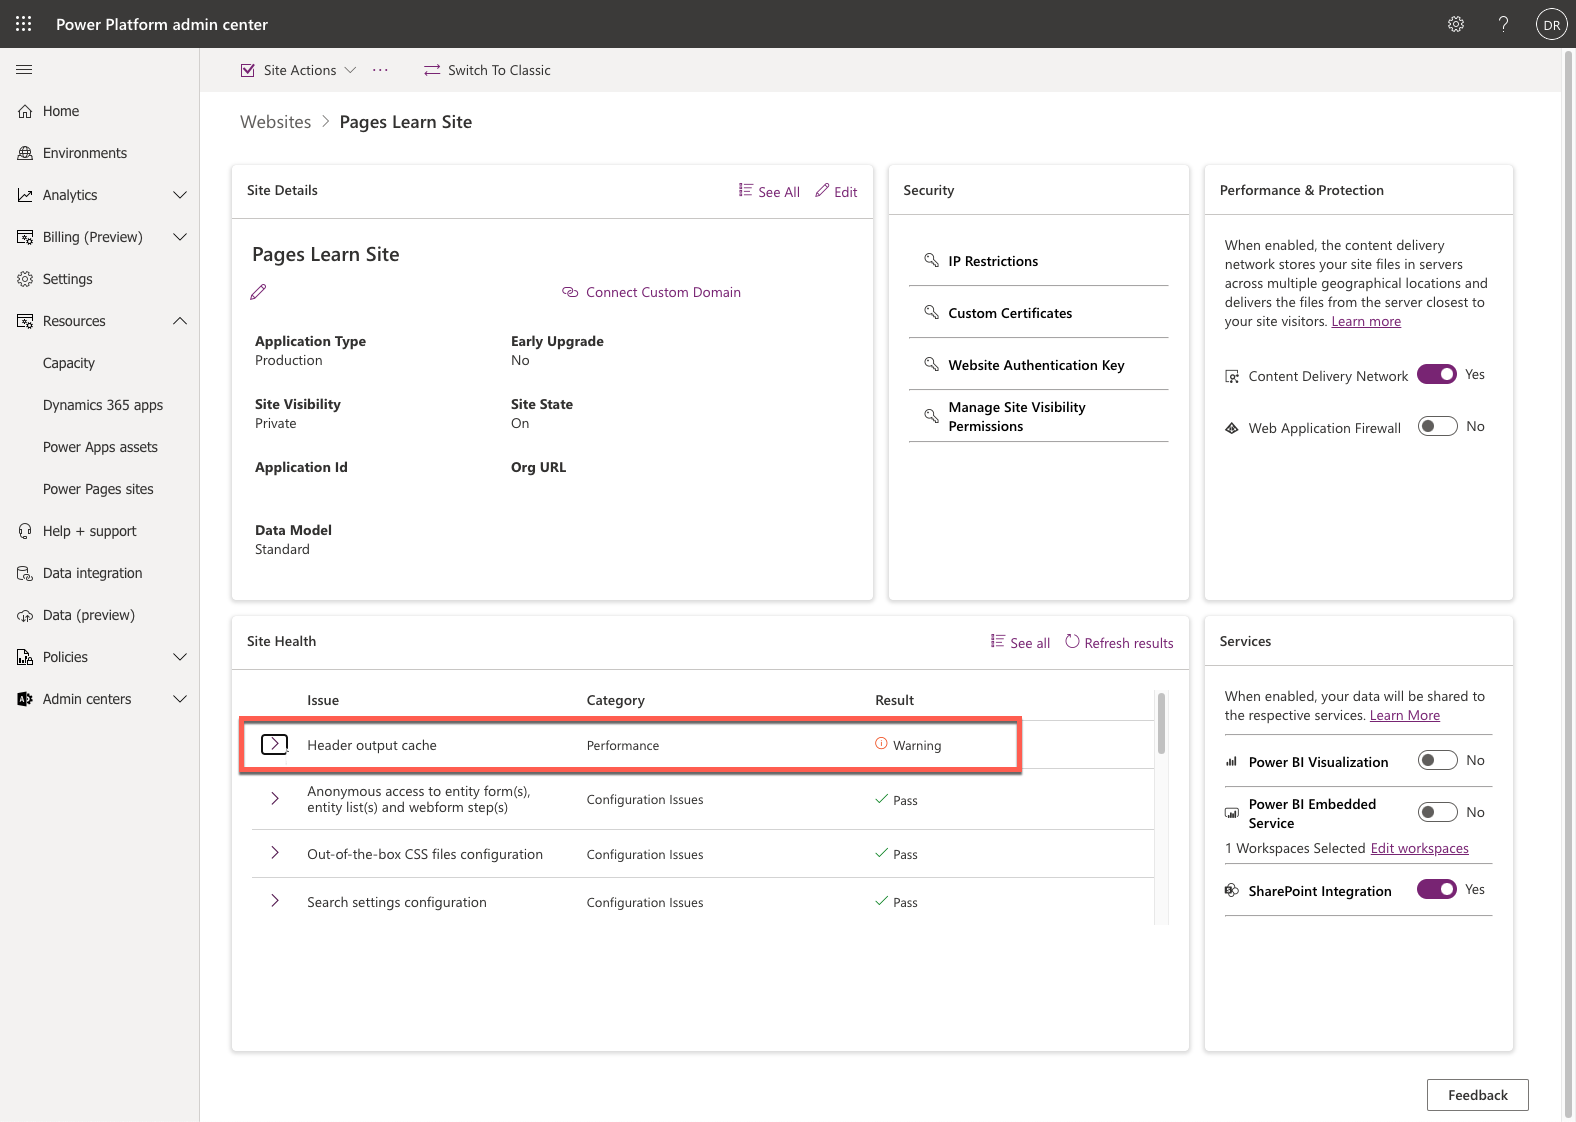This screenshot has height=1122, width=1576.
Task: Click Refresh results in Site Health
Action: click(1119, 642)
